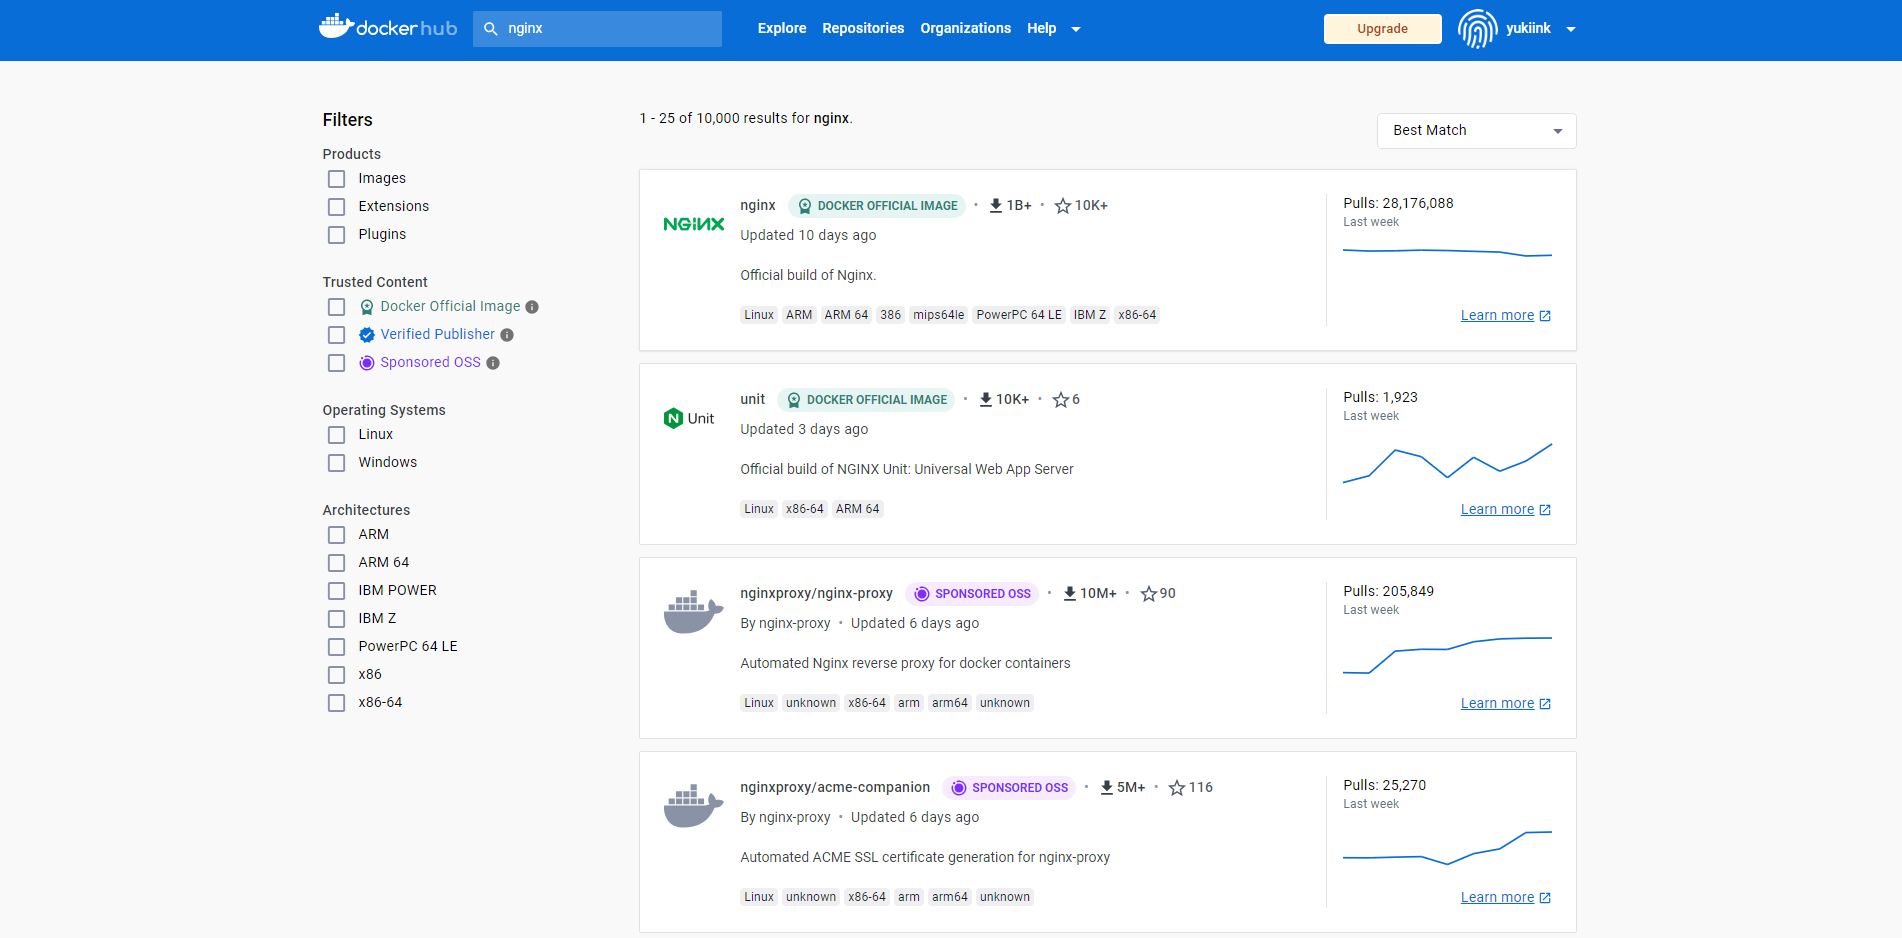Go to the Explore page
This screenshot has width=1902, height=938.
coord(782,28)
